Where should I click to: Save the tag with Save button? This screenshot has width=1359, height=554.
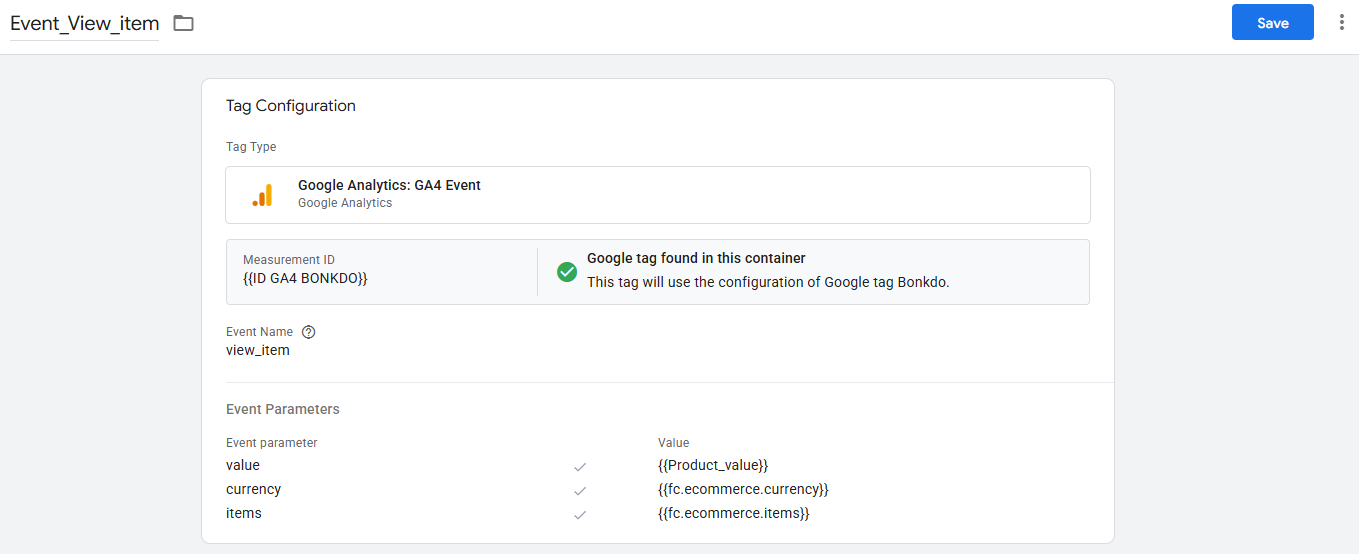point(1272,23)
